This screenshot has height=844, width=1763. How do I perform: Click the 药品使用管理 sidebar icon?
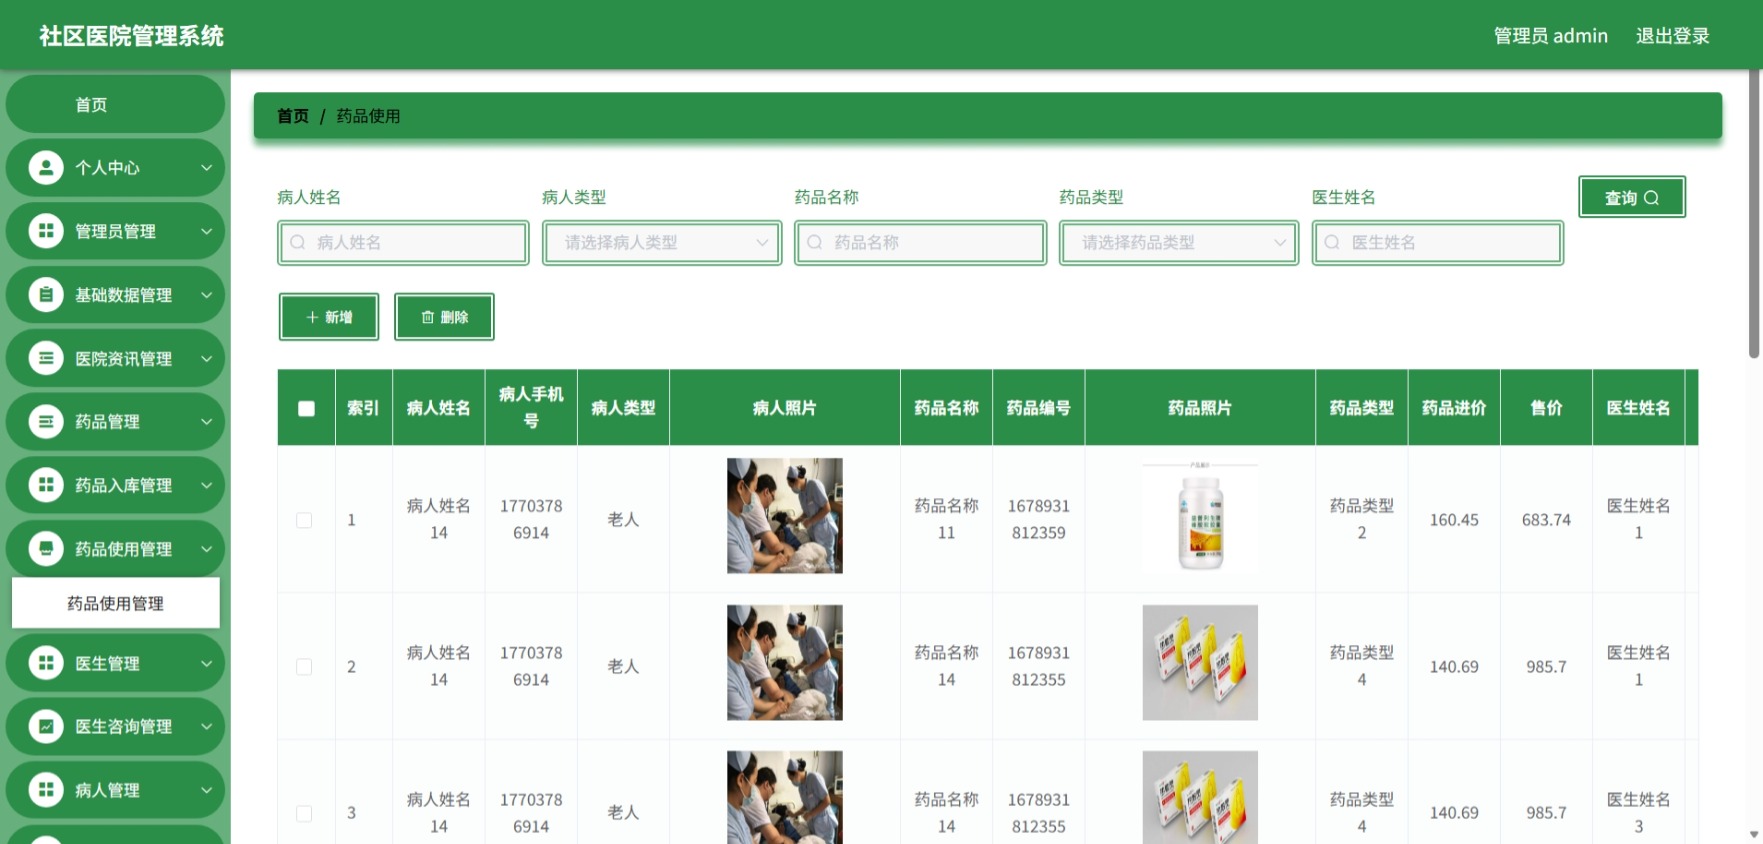point(45,548)
